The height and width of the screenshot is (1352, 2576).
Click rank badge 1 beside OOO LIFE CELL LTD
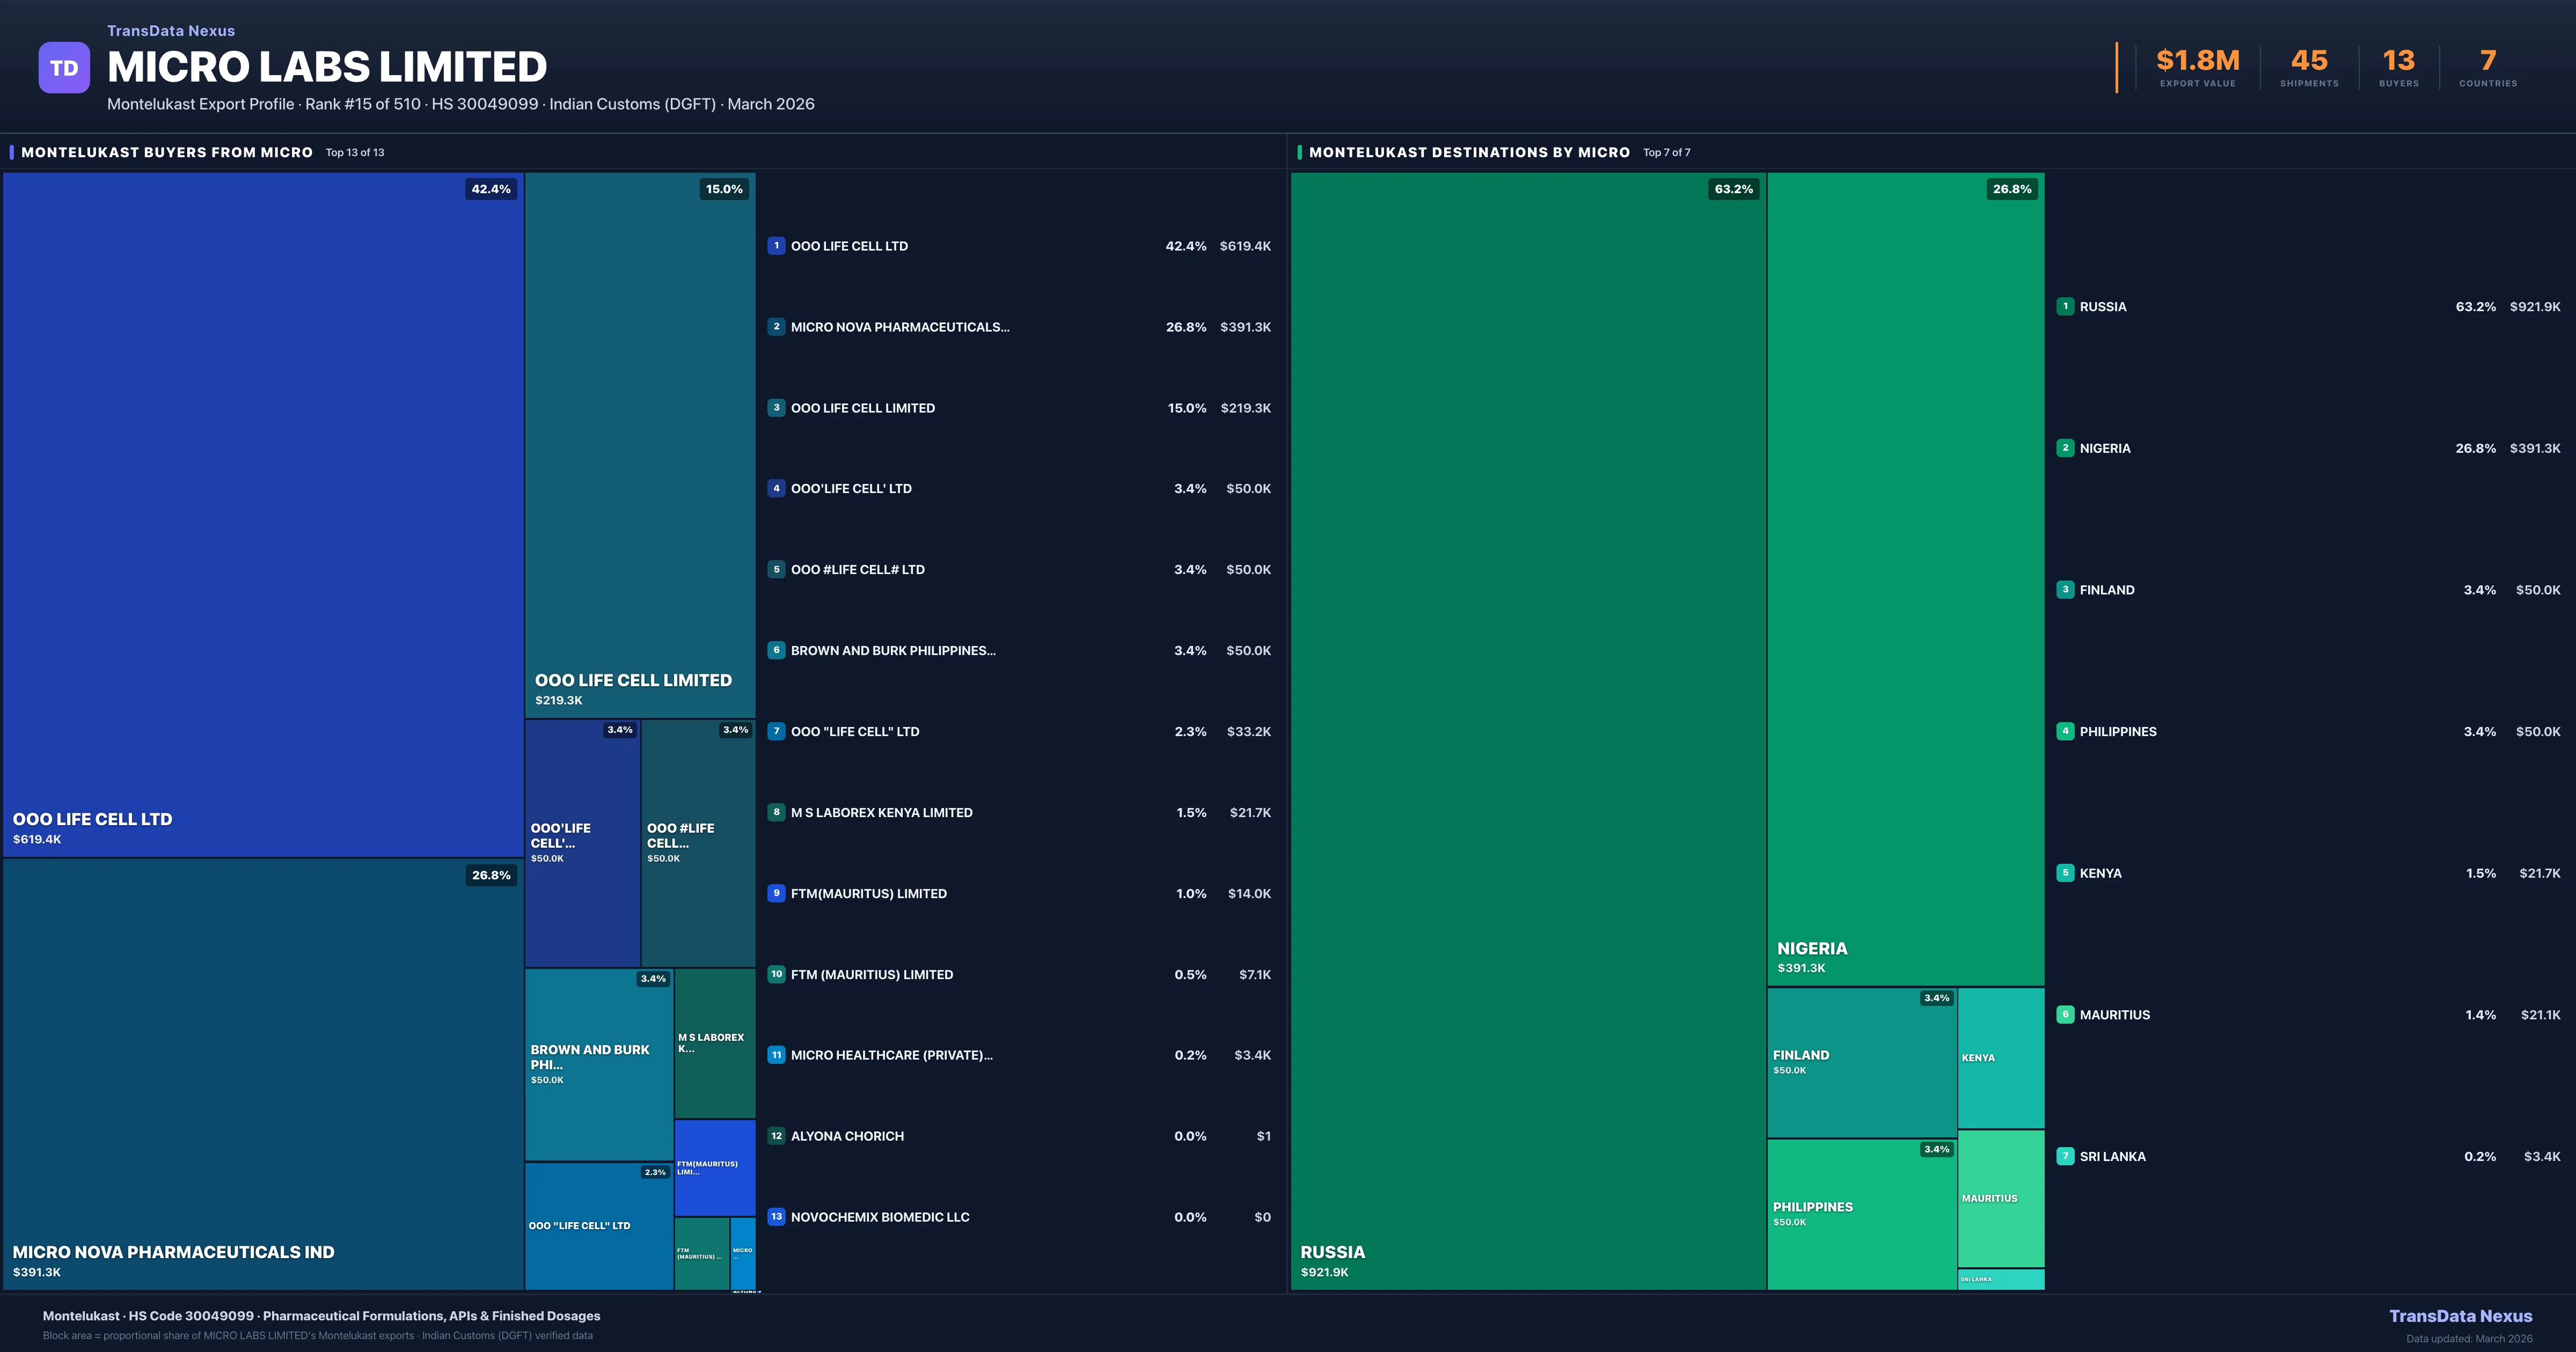click(x=776, y=246)
